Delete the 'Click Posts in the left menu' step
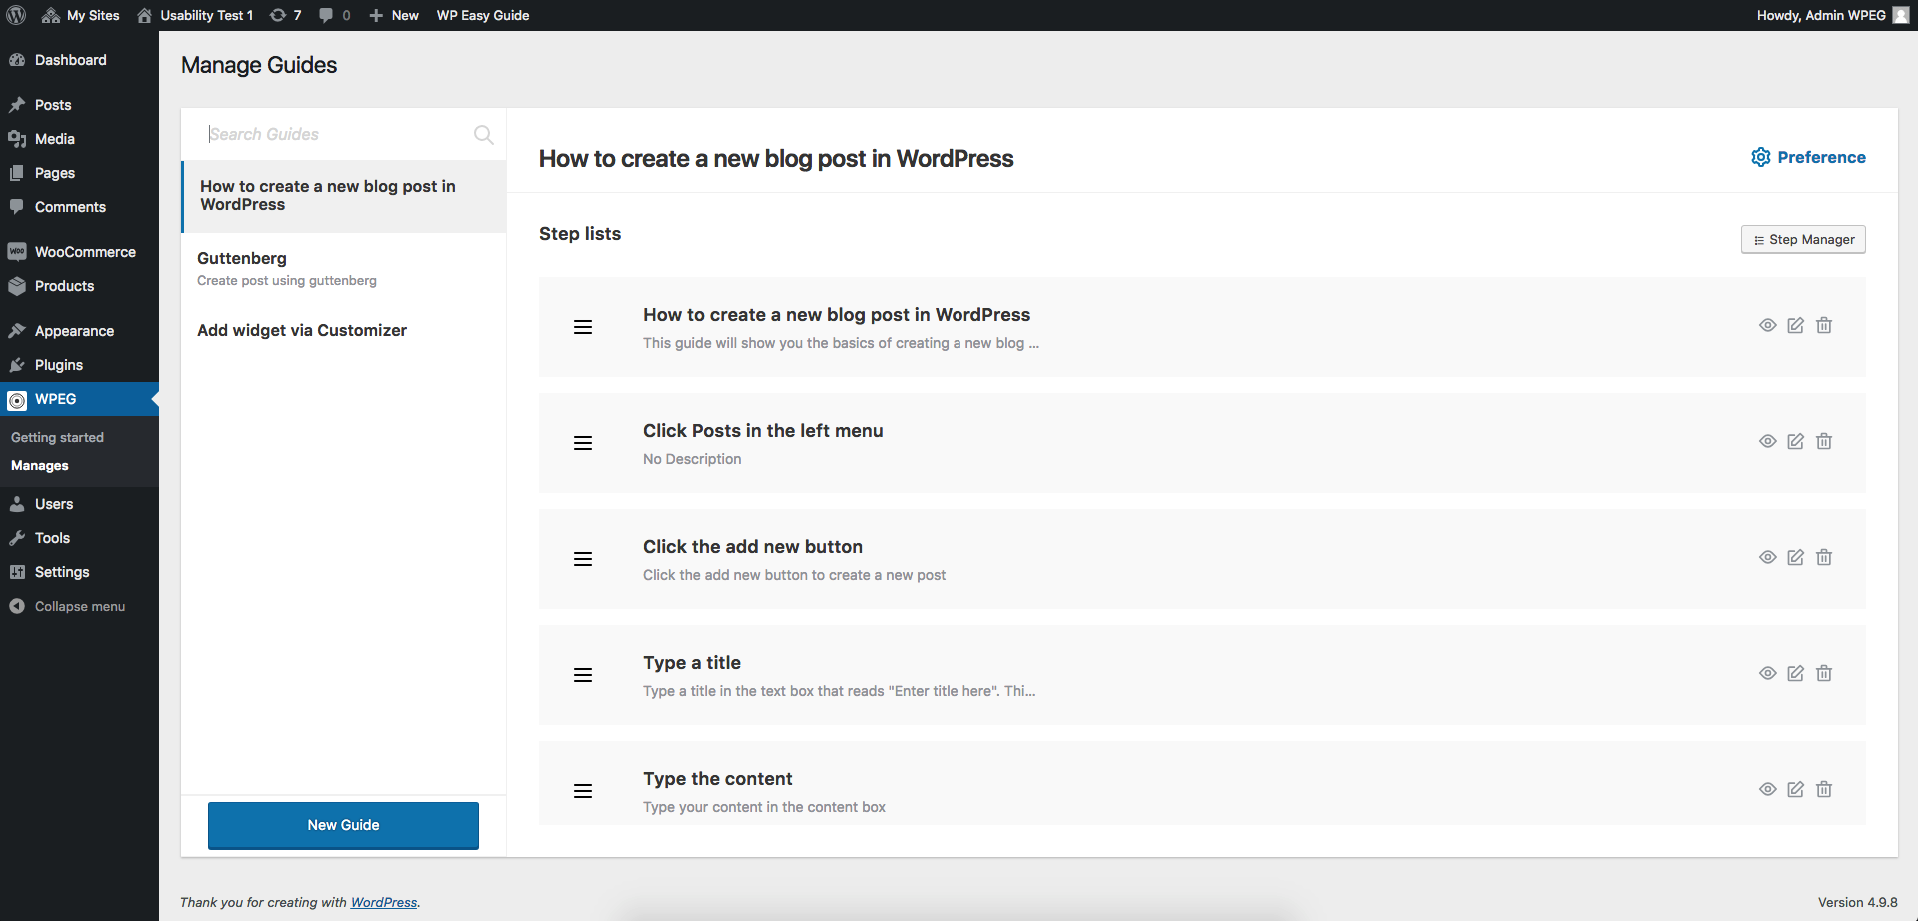The height and width of the screenshot is (921, 1918). 1824,441
